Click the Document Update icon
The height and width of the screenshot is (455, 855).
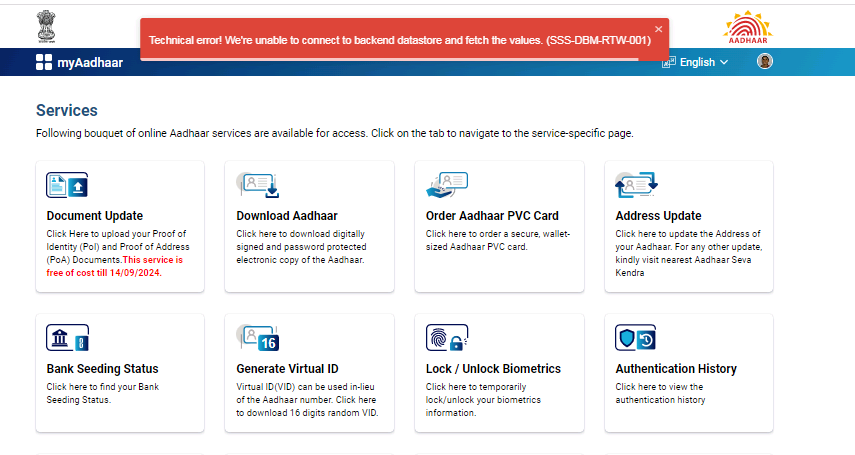(x=67, y=185)
